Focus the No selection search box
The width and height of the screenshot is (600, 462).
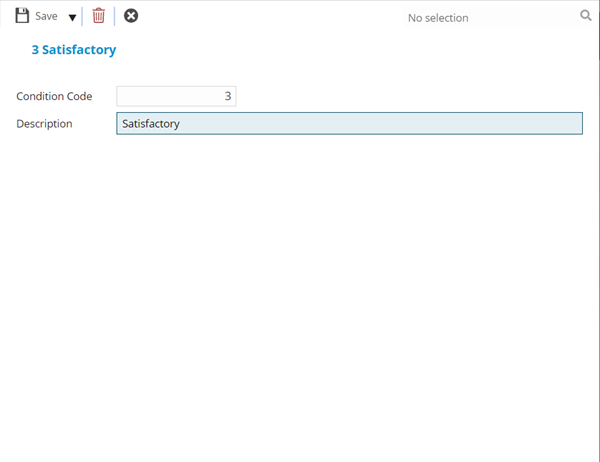coord(490,17)
